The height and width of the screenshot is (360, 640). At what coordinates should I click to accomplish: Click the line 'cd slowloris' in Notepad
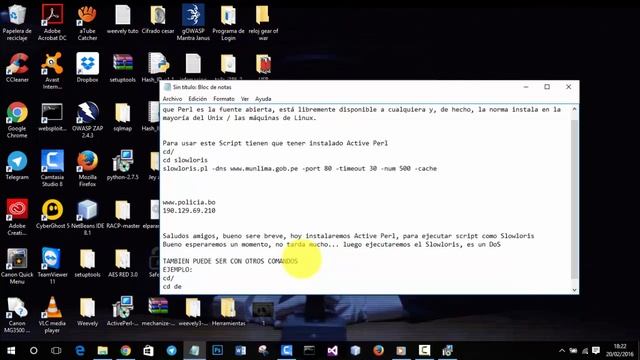tap(185, 160)
